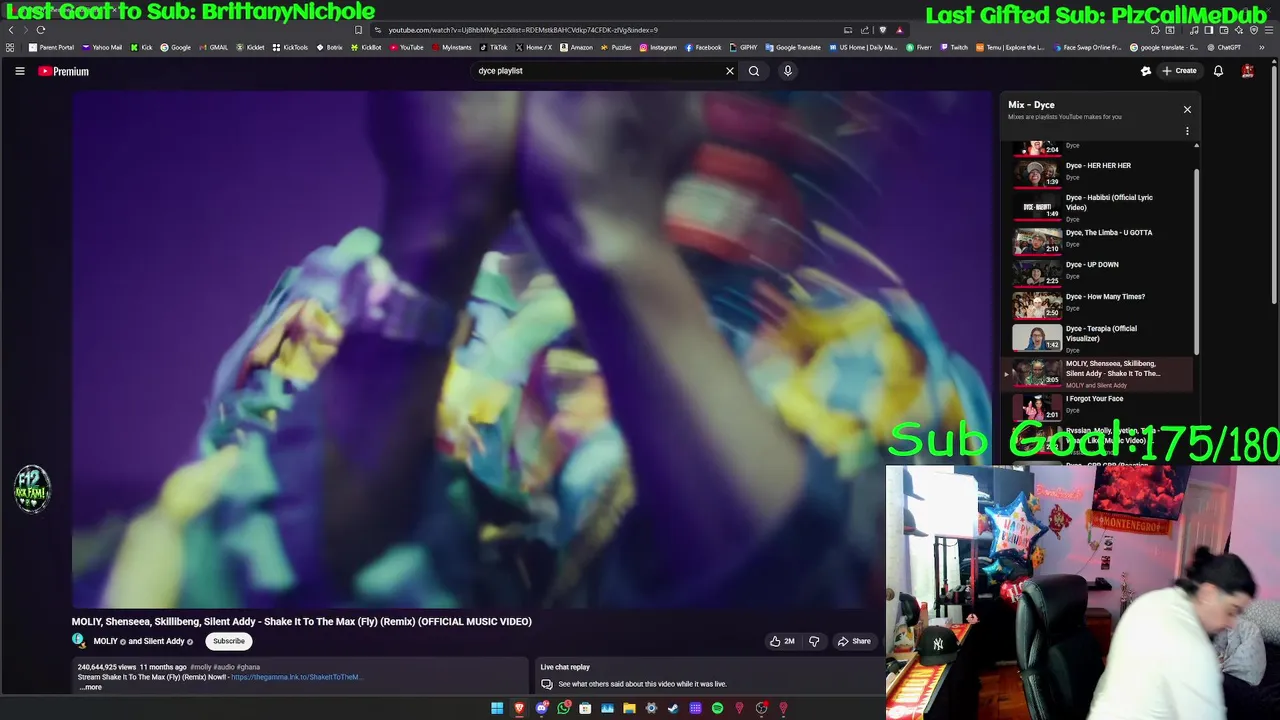Open Discord from taskbar
The width and height of the screenshot is (1280, 720).
tap(541, 708)
